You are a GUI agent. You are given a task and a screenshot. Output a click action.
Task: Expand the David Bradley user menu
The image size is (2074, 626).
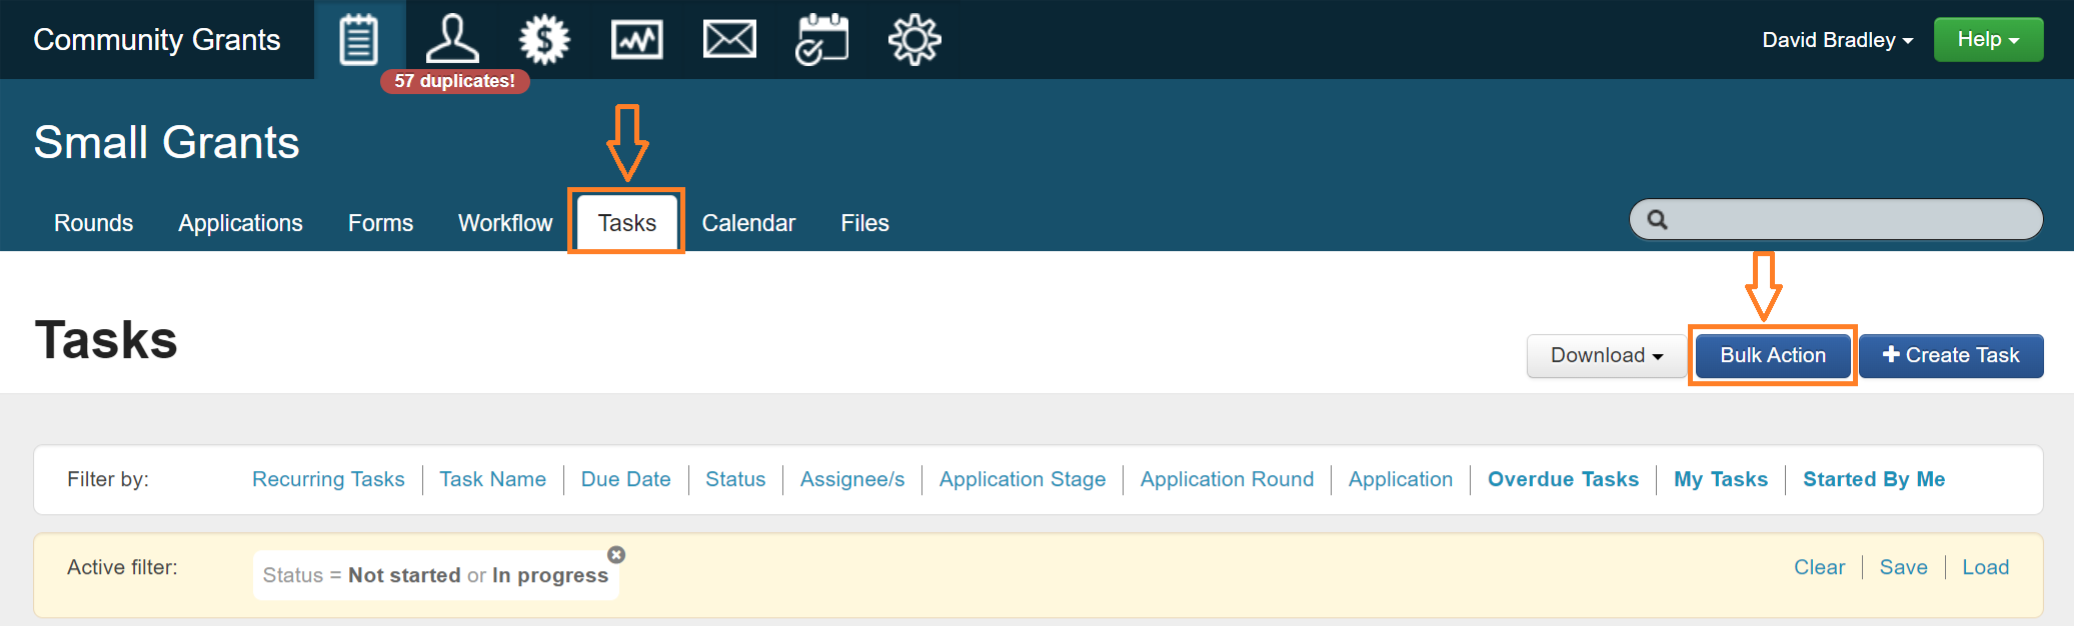coord(1837,40)
